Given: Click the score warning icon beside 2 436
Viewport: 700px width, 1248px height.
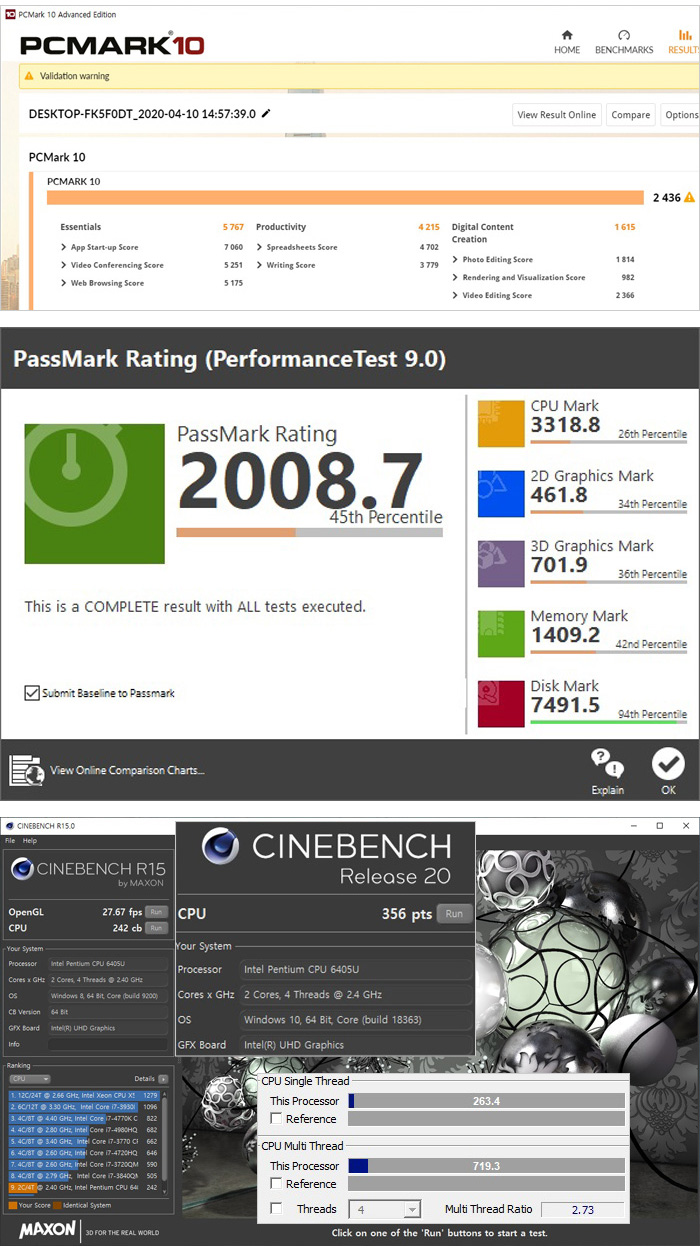Looking at the screenshot, I should coord(689,198).
